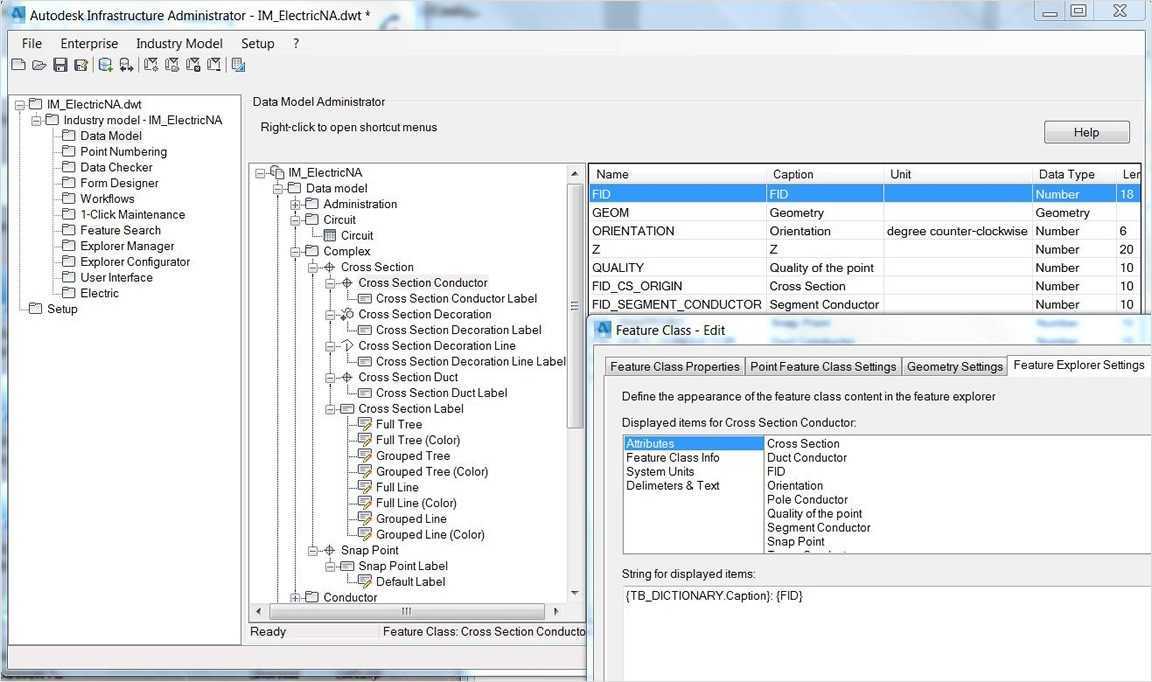1152x682 pixels.
Task: Click the vertical scrollbar of data model tree
Action: tap(575, 304)
